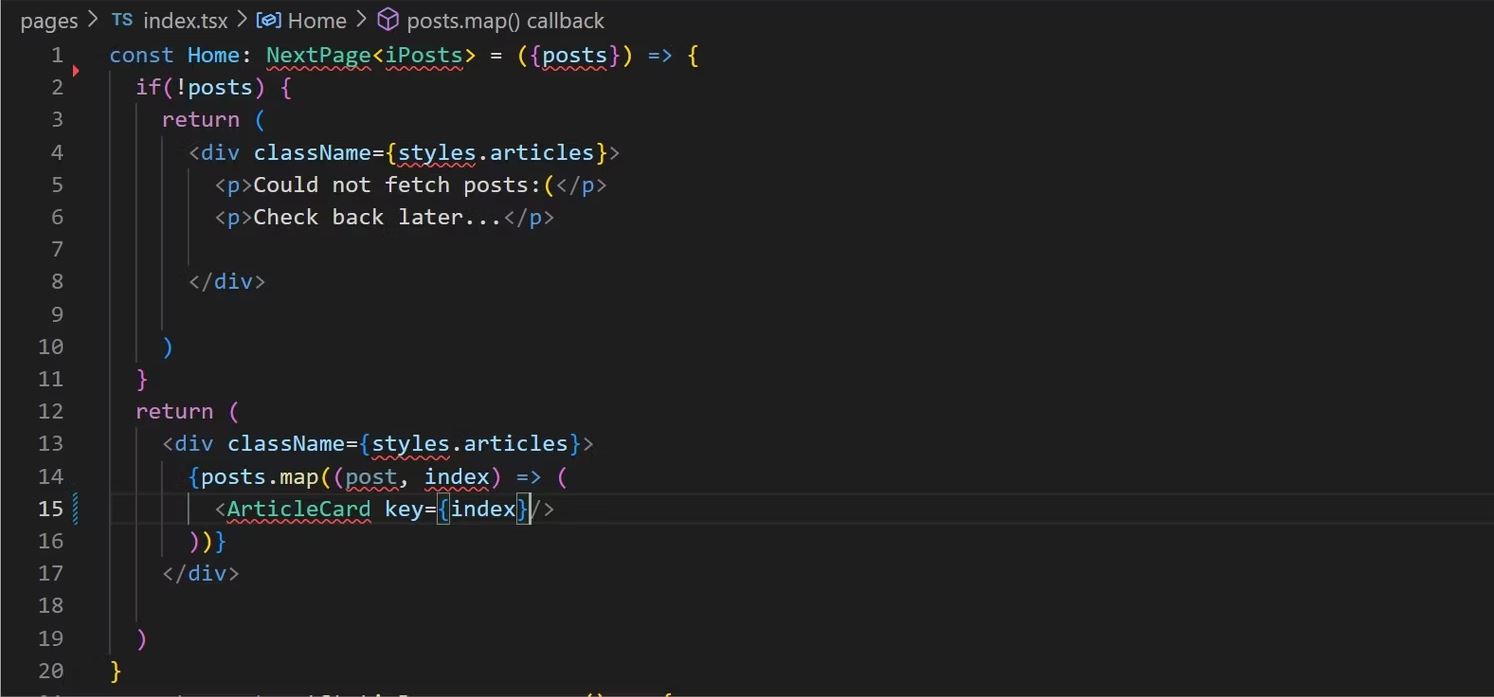Open the 'posts.map() callback' breadcrumb
Image resolution: width=1494 pixels, height=697 pixels.
[505, 20]
